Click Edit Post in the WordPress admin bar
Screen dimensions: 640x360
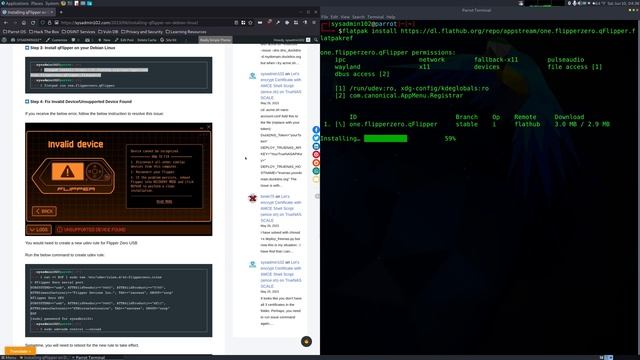tap(124, 40)
